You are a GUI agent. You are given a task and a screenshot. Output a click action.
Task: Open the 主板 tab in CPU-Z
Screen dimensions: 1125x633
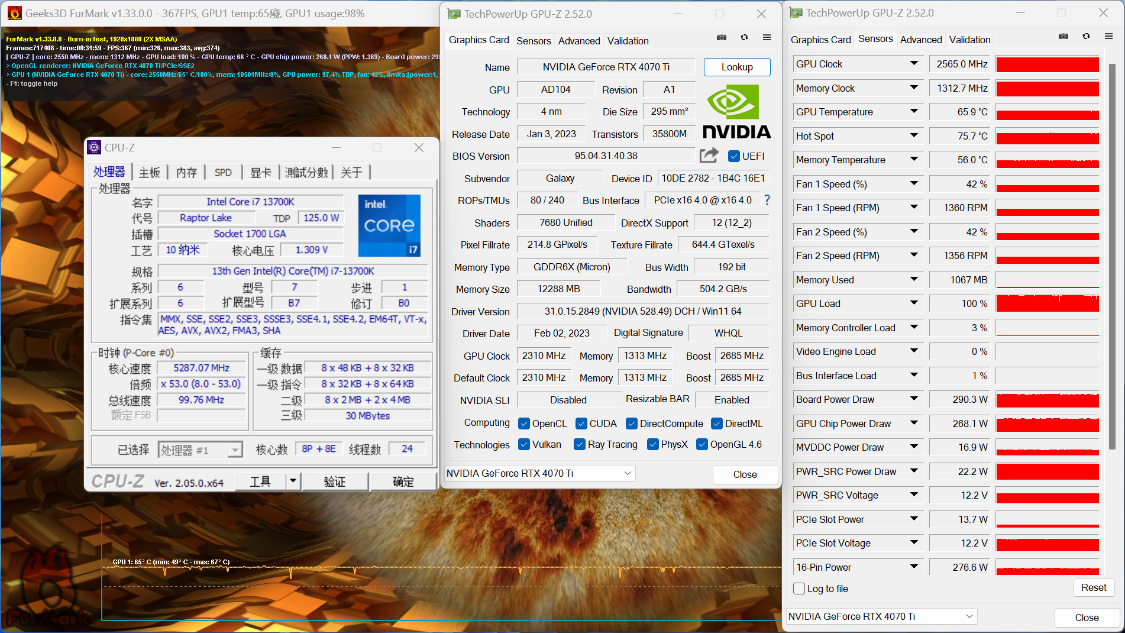tap(149, 172)
